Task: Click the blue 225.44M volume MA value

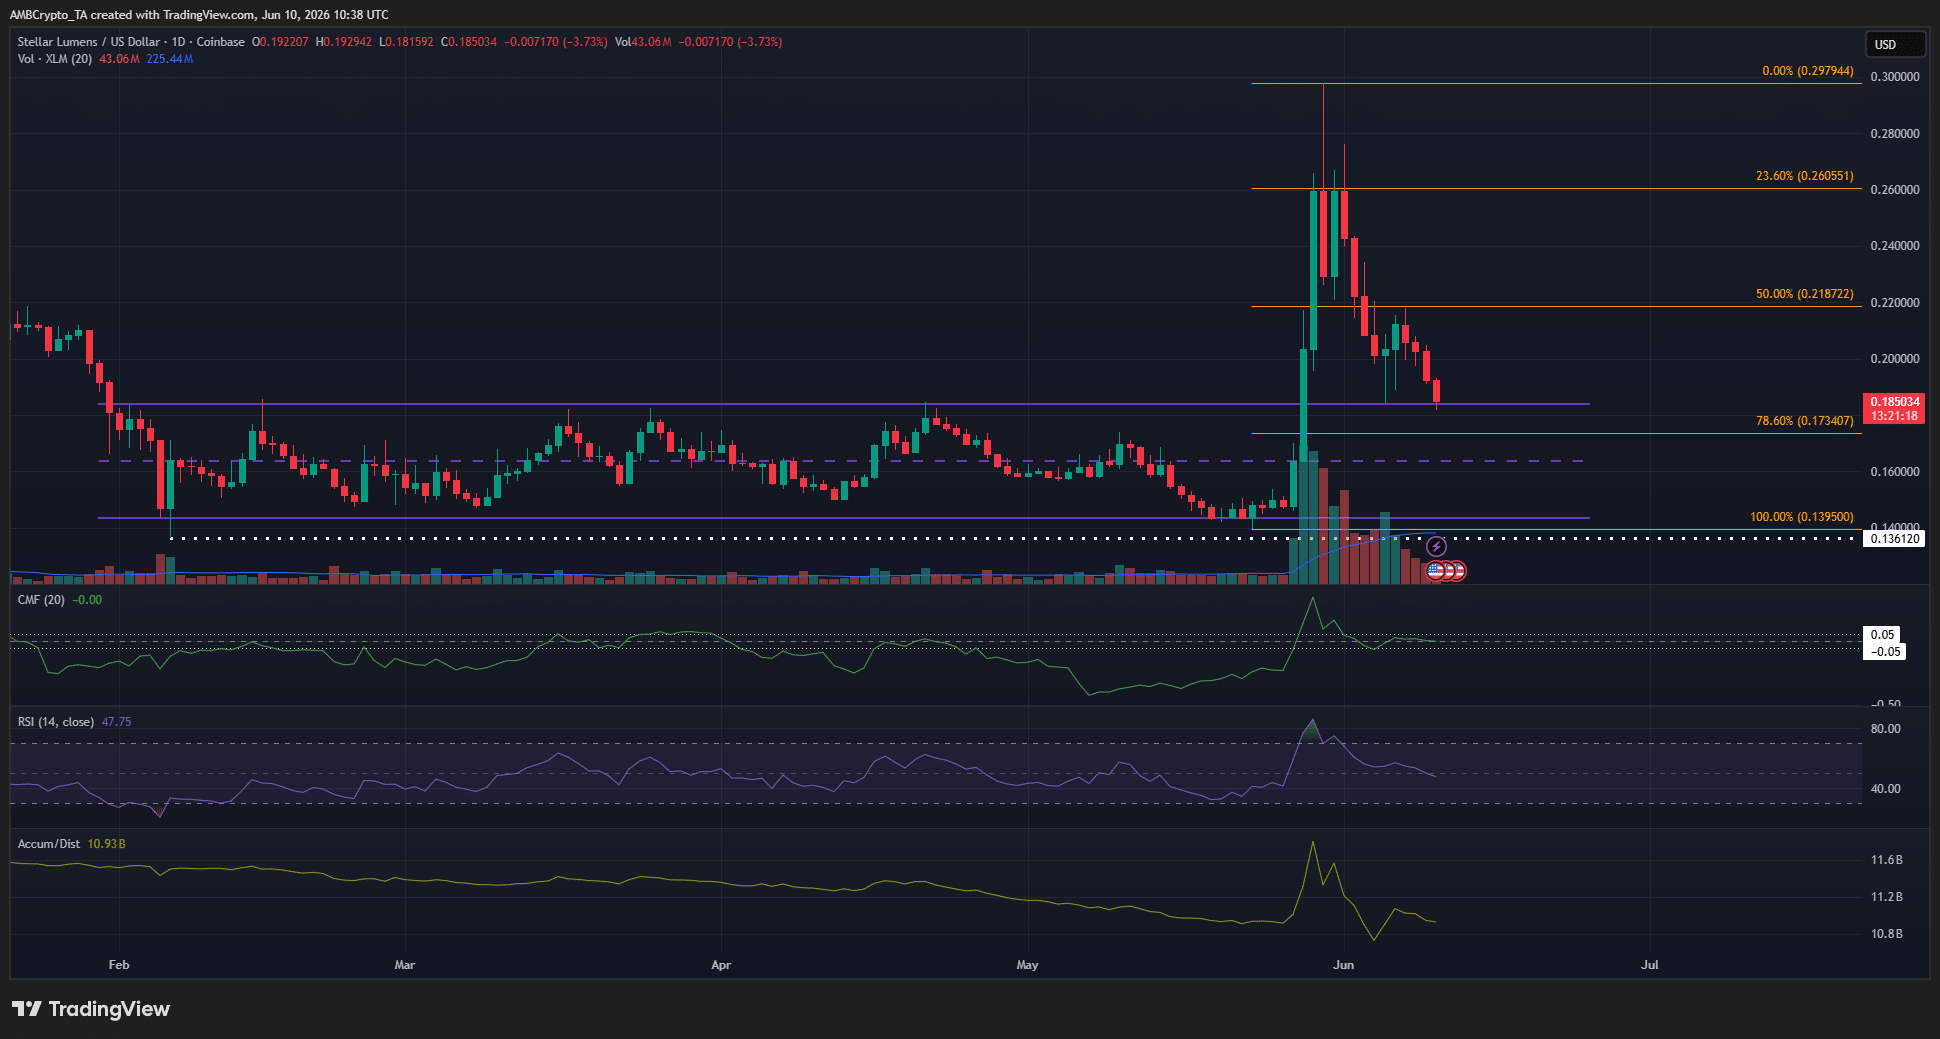Action: click(170, 59)
